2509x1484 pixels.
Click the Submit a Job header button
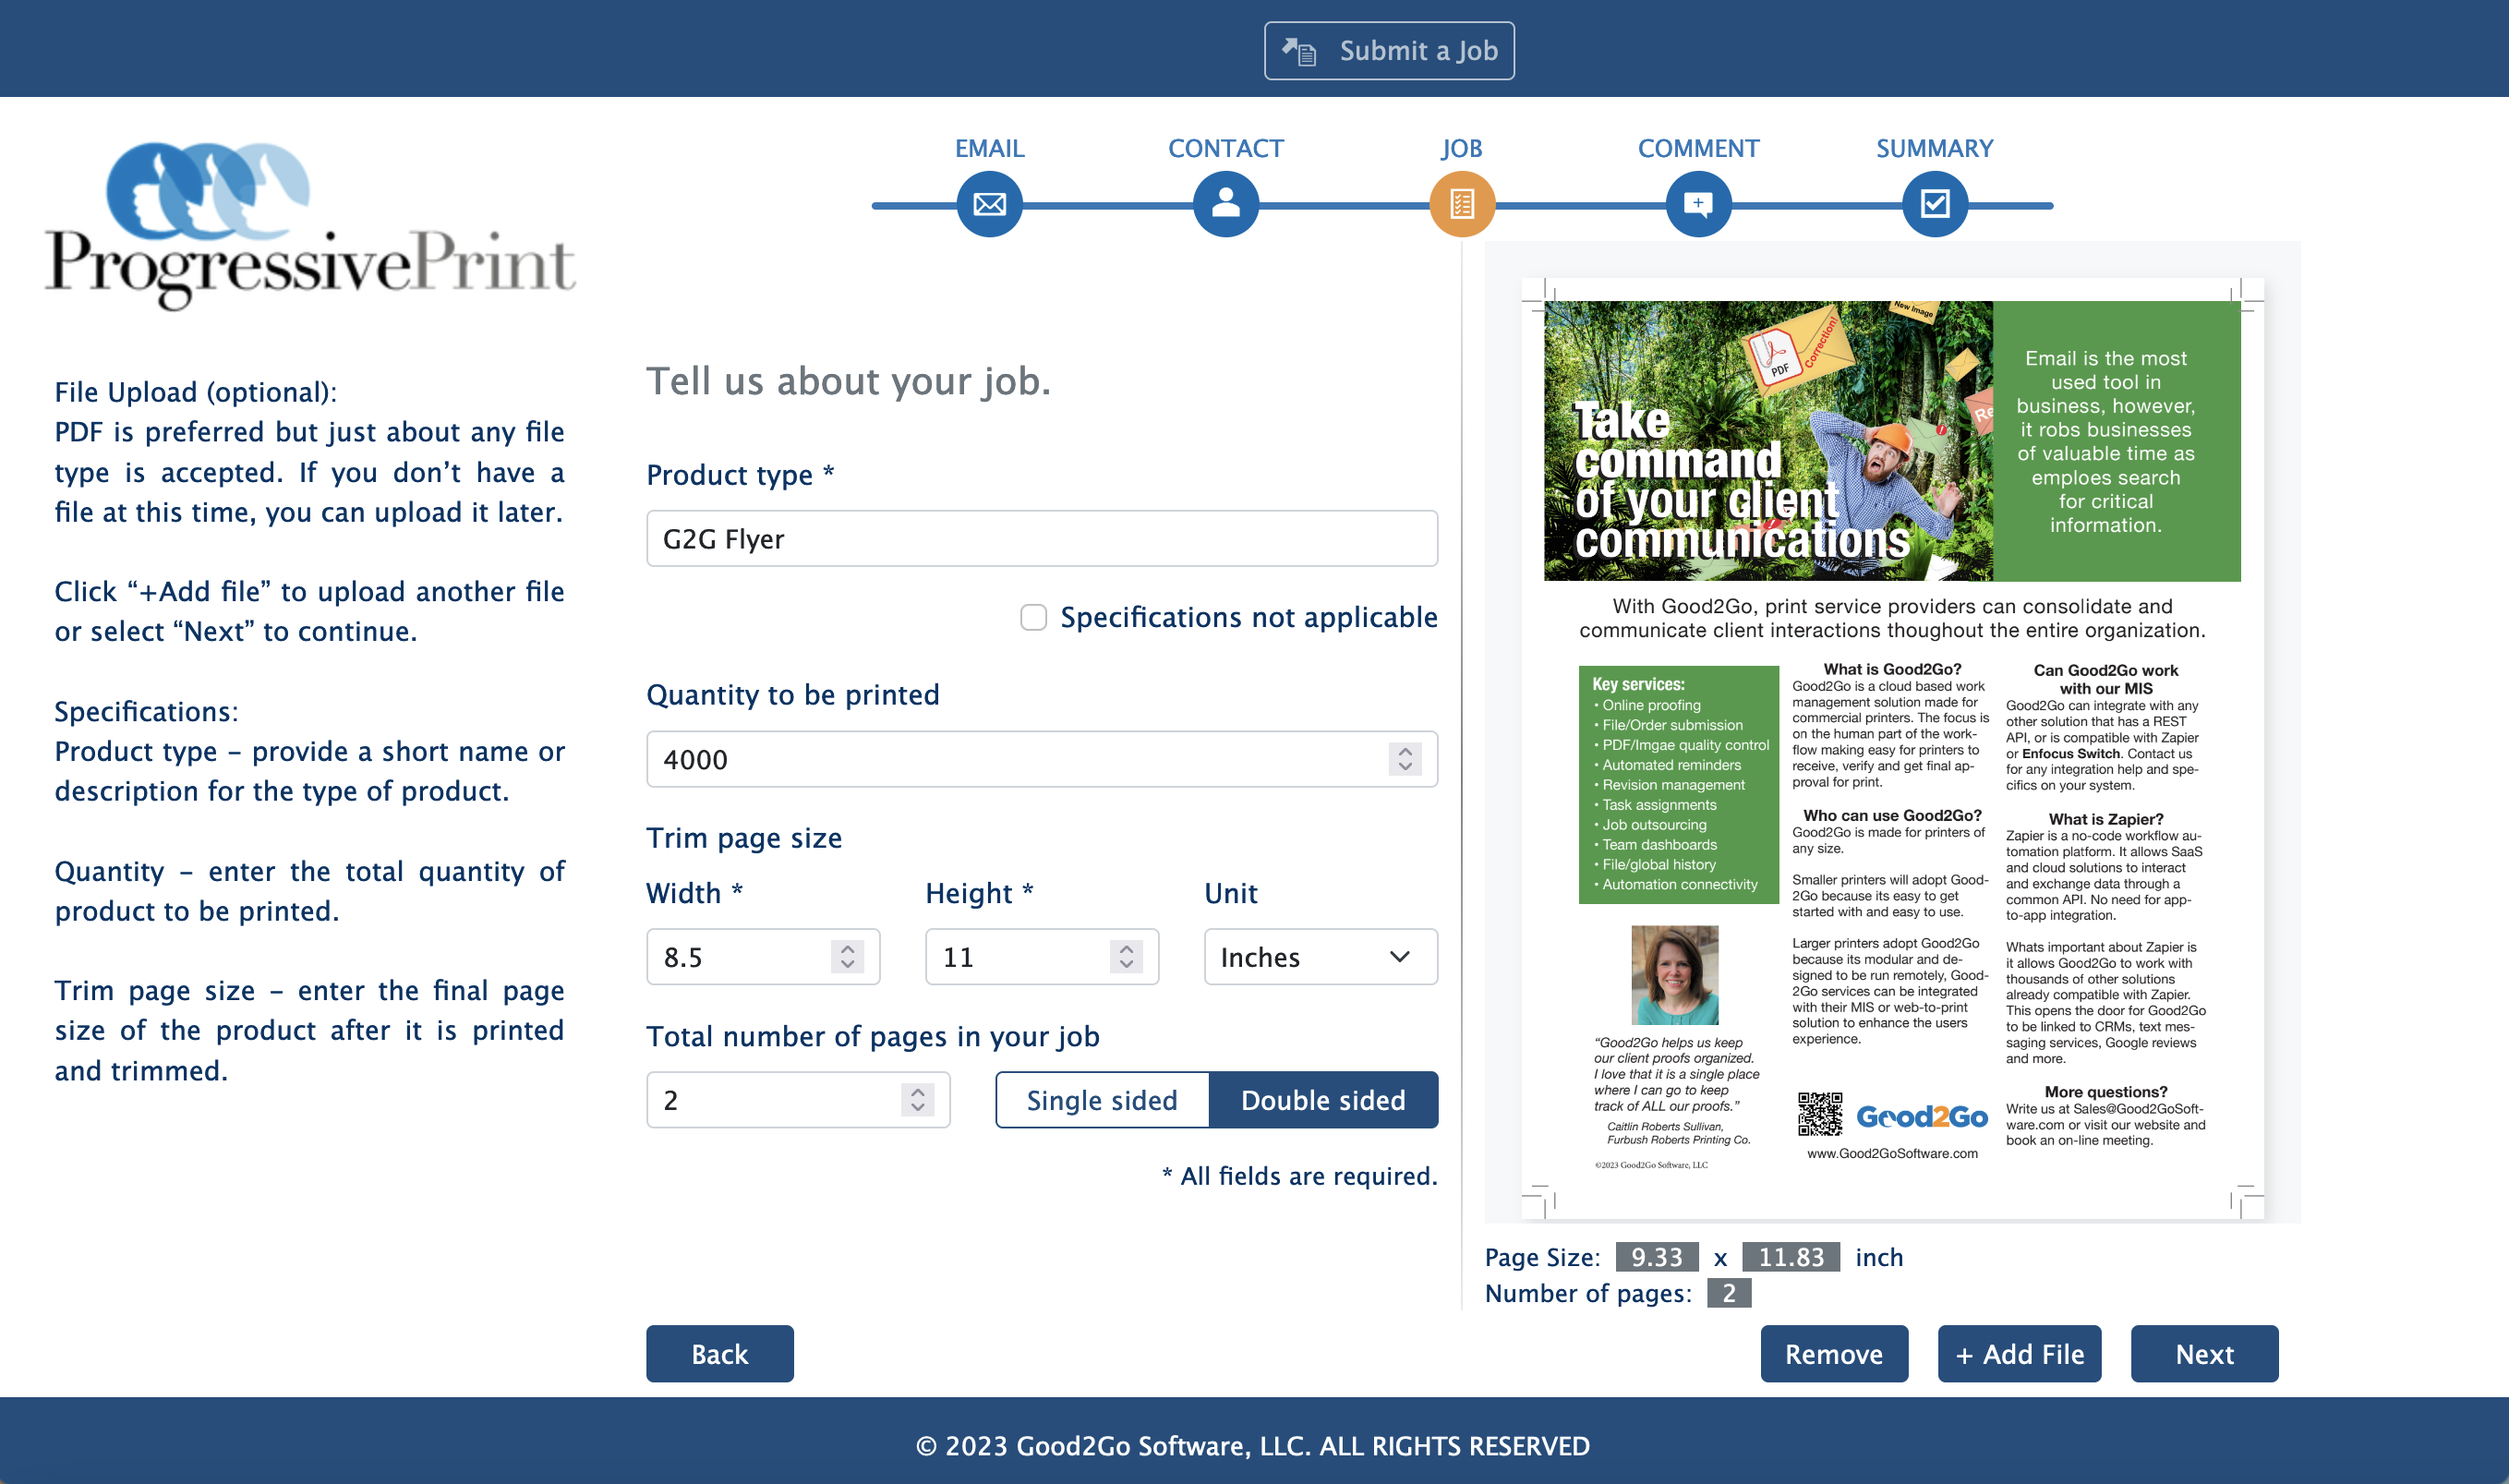coord(1389,50)
